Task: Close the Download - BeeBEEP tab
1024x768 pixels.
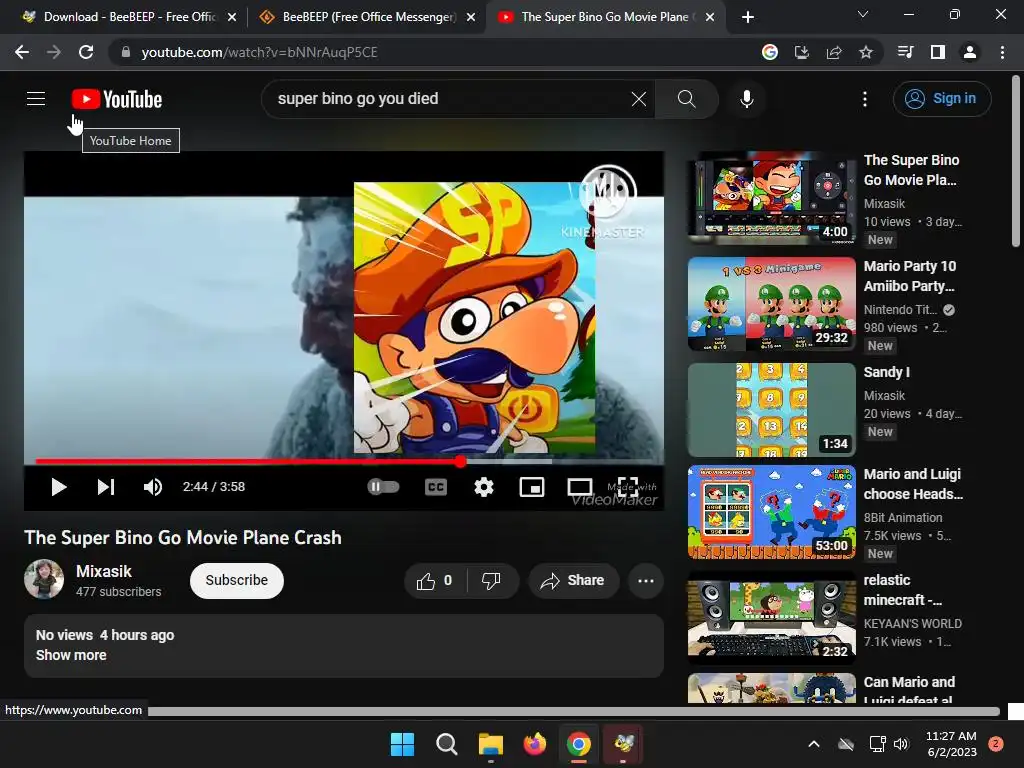Action: click(232, 17)
